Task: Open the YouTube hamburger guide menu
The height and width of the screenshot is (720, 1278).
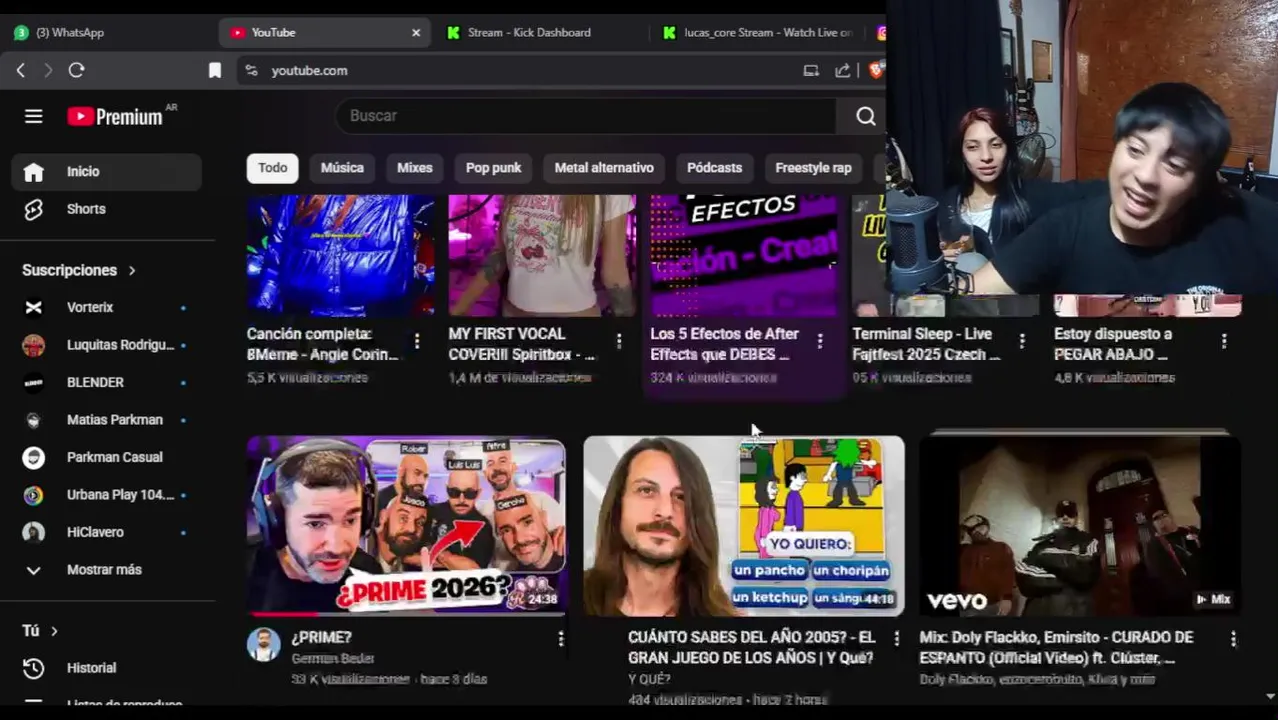Action: click(x=33, y=116)
